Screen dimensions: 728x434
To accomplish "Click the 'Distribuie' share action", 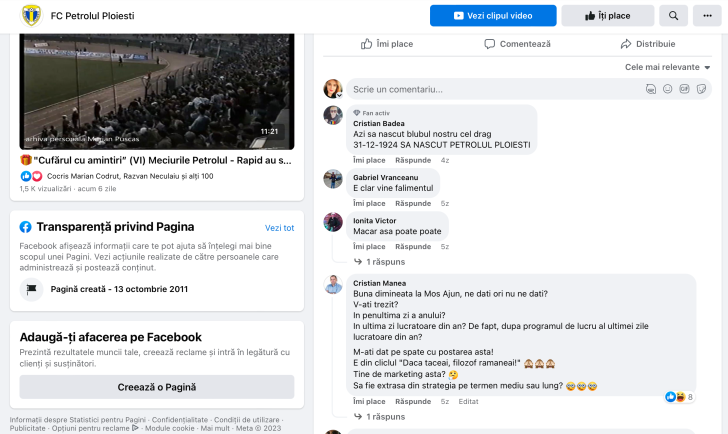I will click(x=647, y=44).
